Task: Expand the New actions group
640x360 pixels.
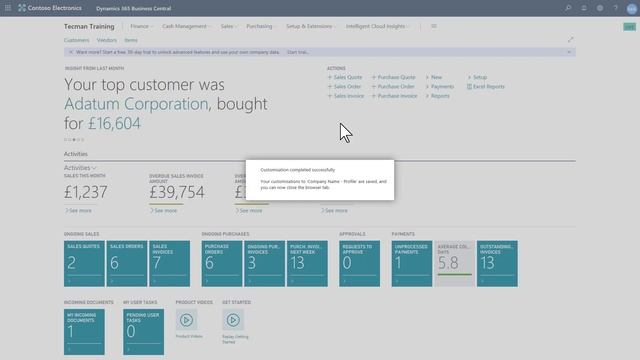Action: [433, 77]
